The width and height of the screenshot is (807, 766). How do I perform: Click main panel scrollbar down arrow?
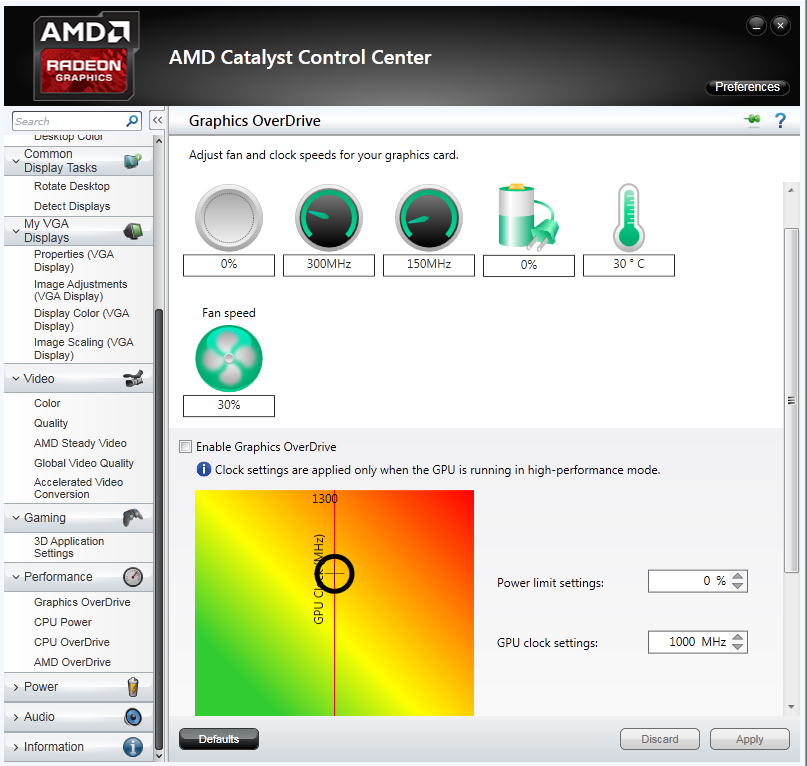[791, 707]
